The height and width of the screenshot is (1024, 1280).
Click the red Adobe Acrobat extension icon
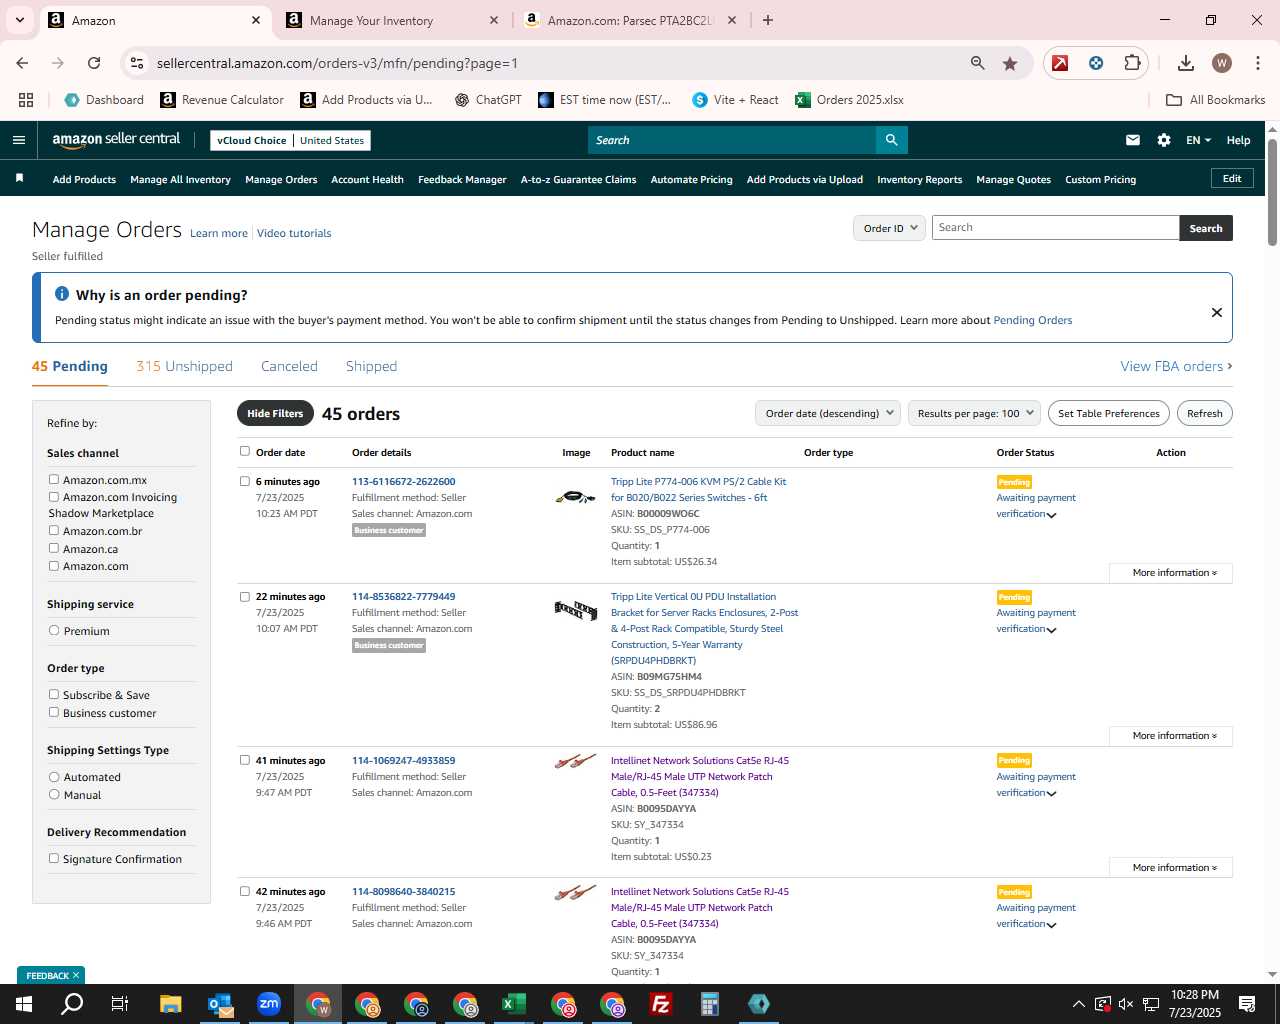point(1060,63)
